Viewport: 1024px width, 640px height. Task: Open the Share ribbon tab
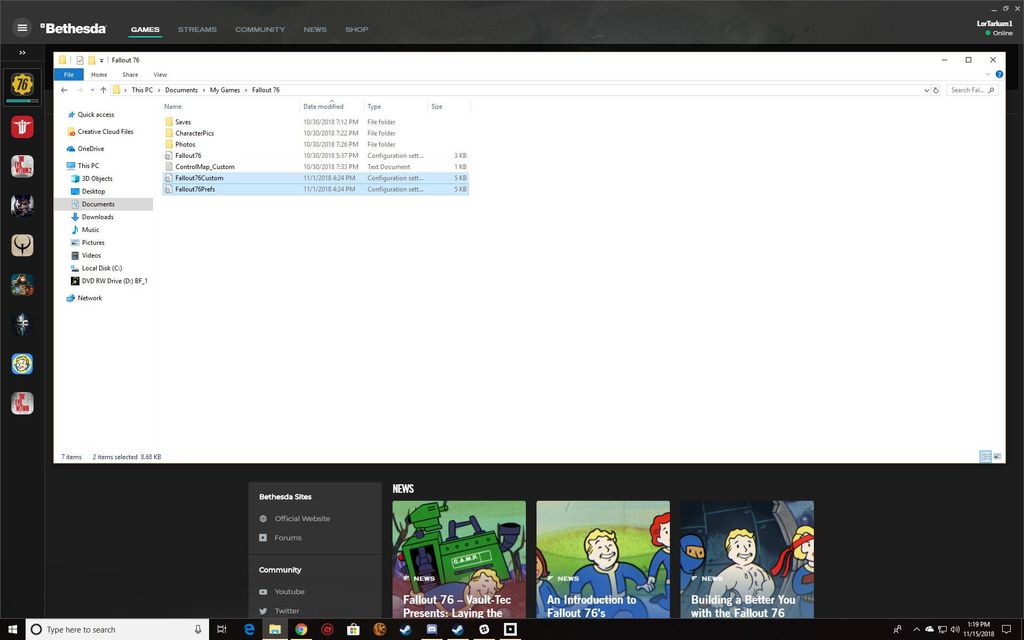coord(130,74)
